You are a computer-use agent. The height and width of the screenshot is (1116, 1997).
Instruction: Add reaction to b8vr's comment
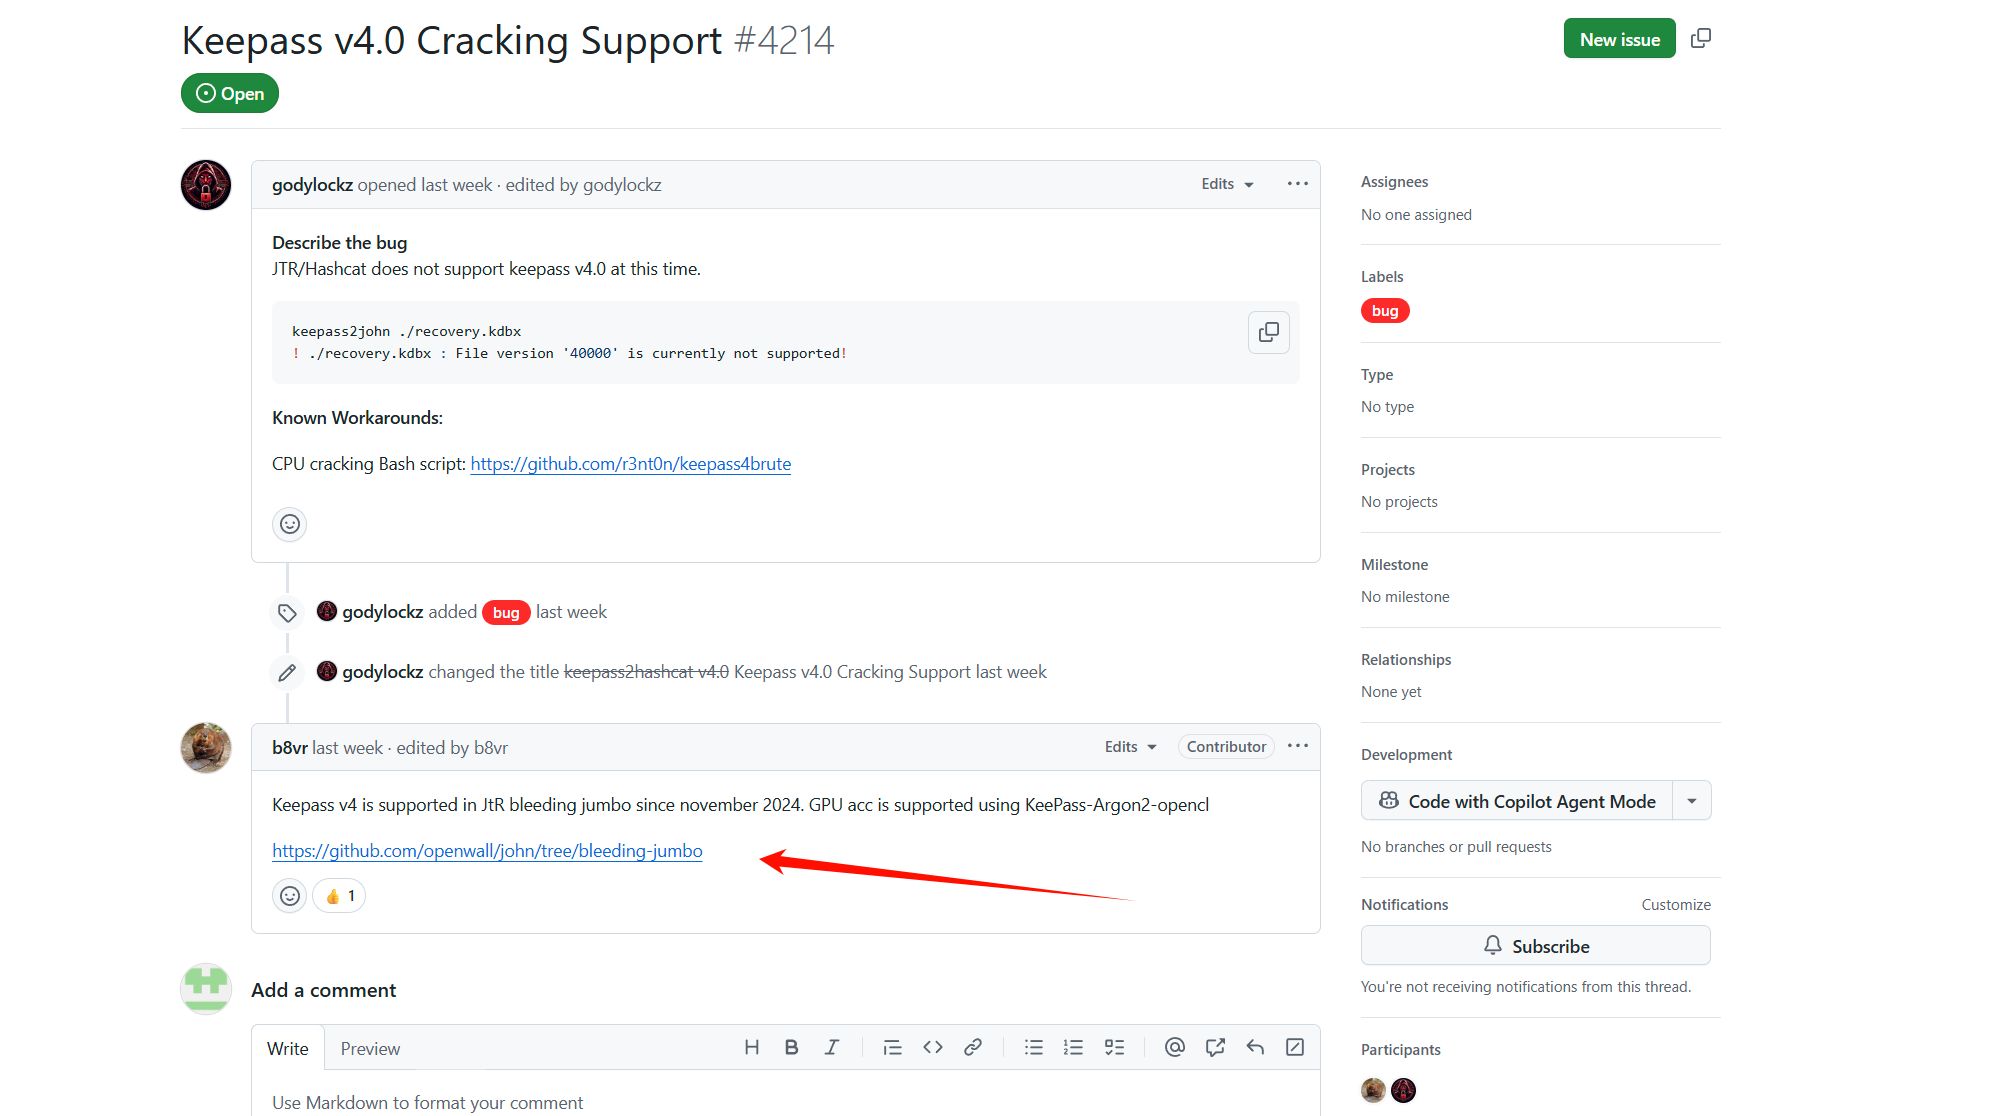pos(290,896)
